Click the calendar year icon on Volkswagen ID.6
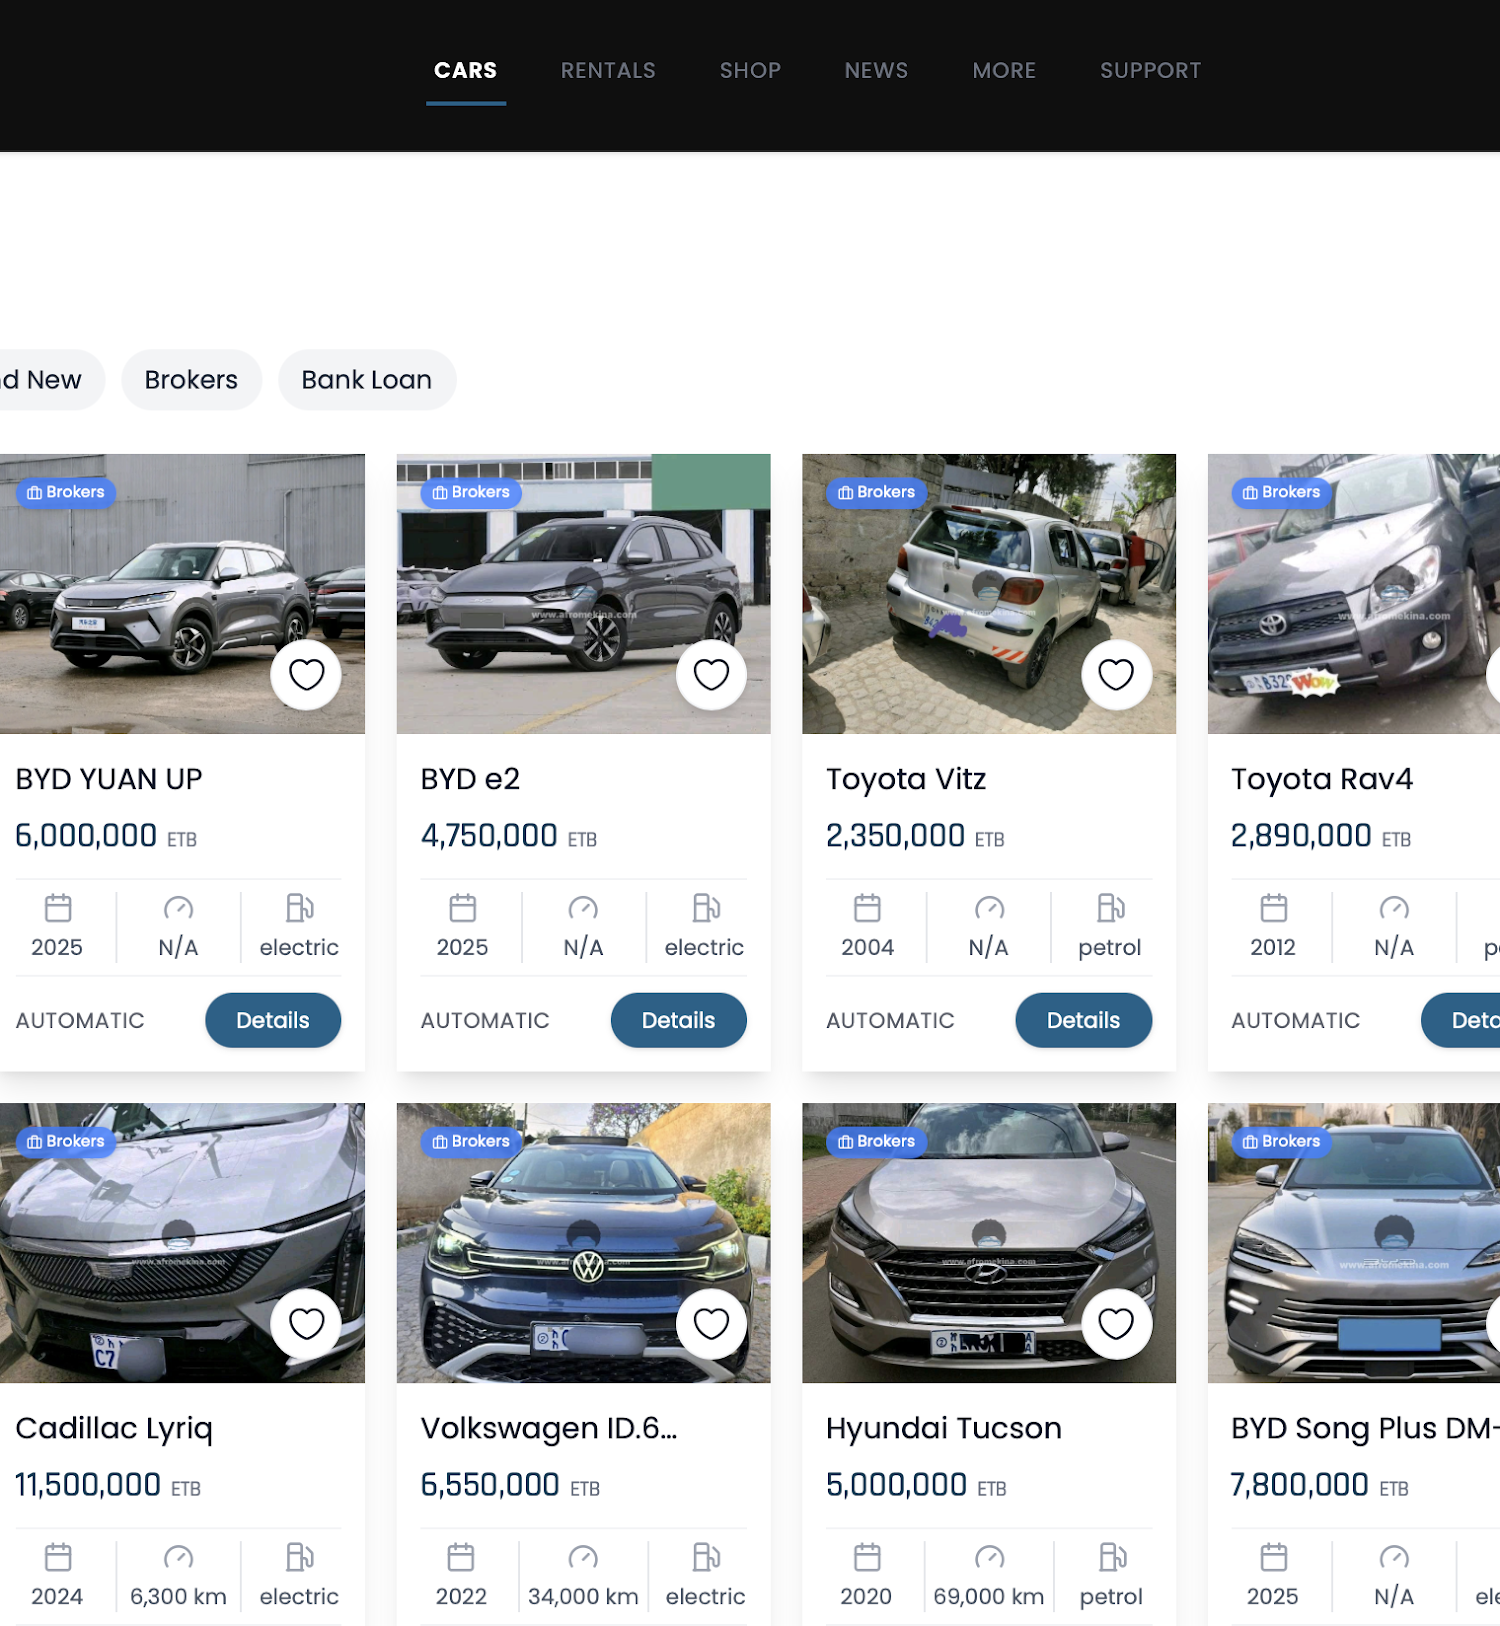The width and height of the screenshot is (1500, 1626). 460,1557
